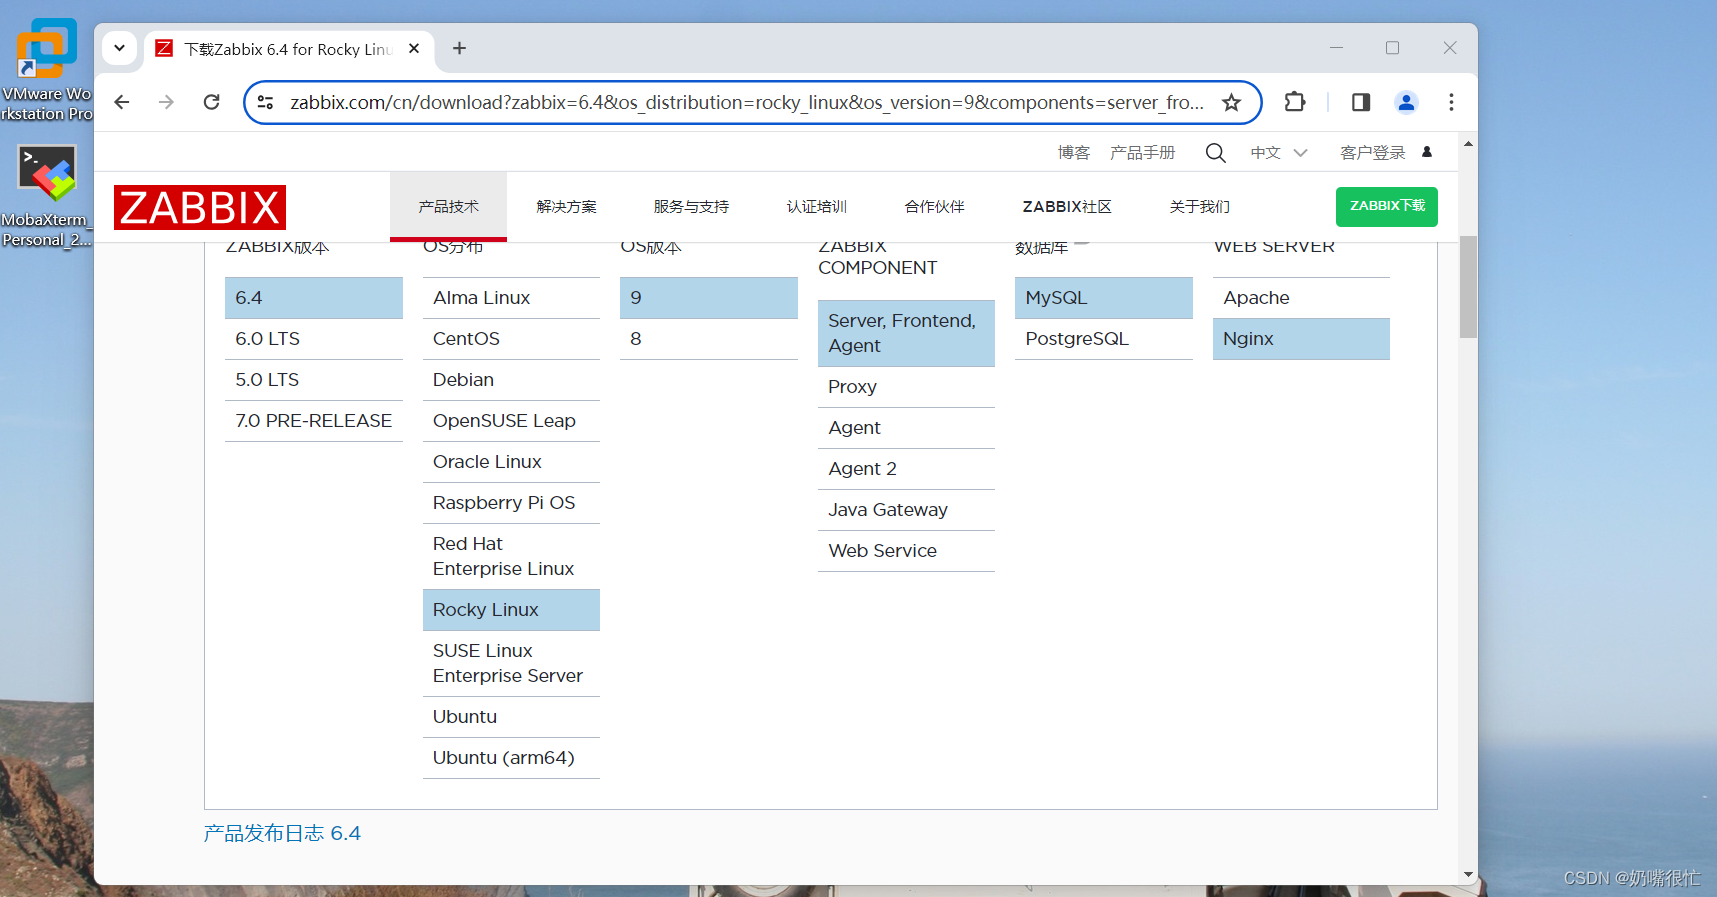Select PostgreSQL database
The width and height of the screenshot is (1717, 897).
(x=1104, y=339)
